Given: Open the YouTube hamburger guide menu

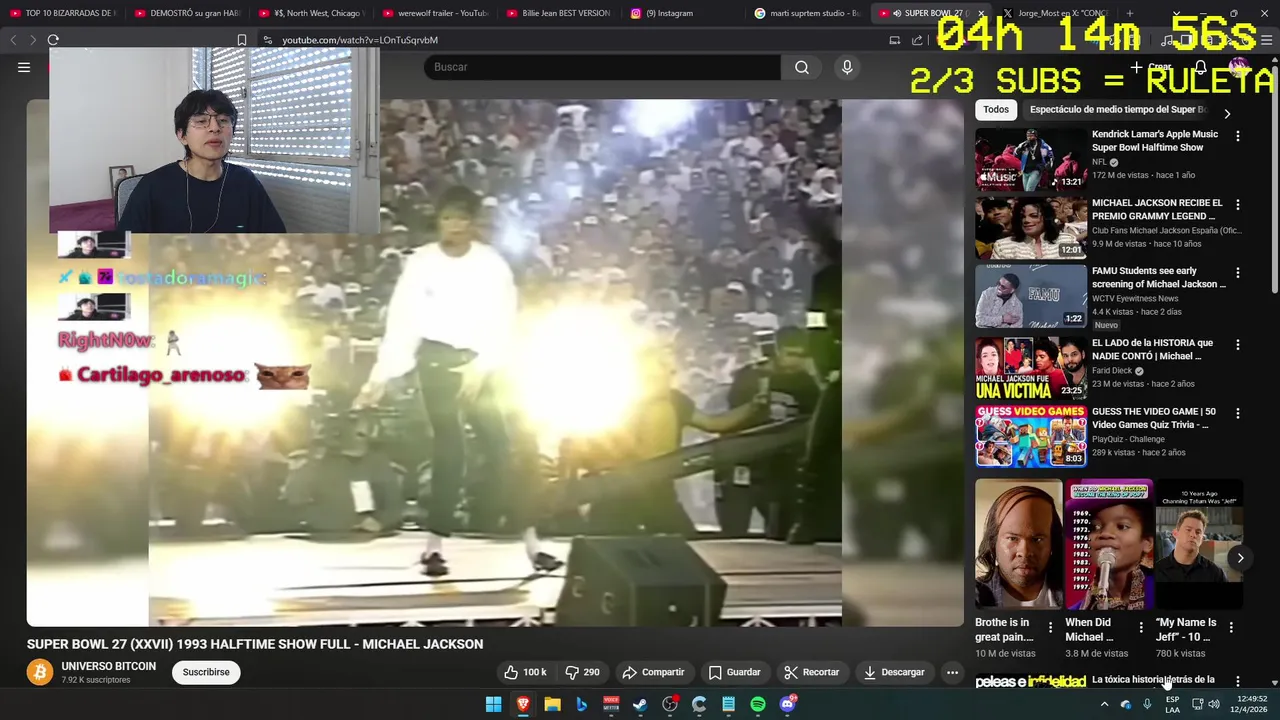Looking at the screenshot, I should 24,67.
